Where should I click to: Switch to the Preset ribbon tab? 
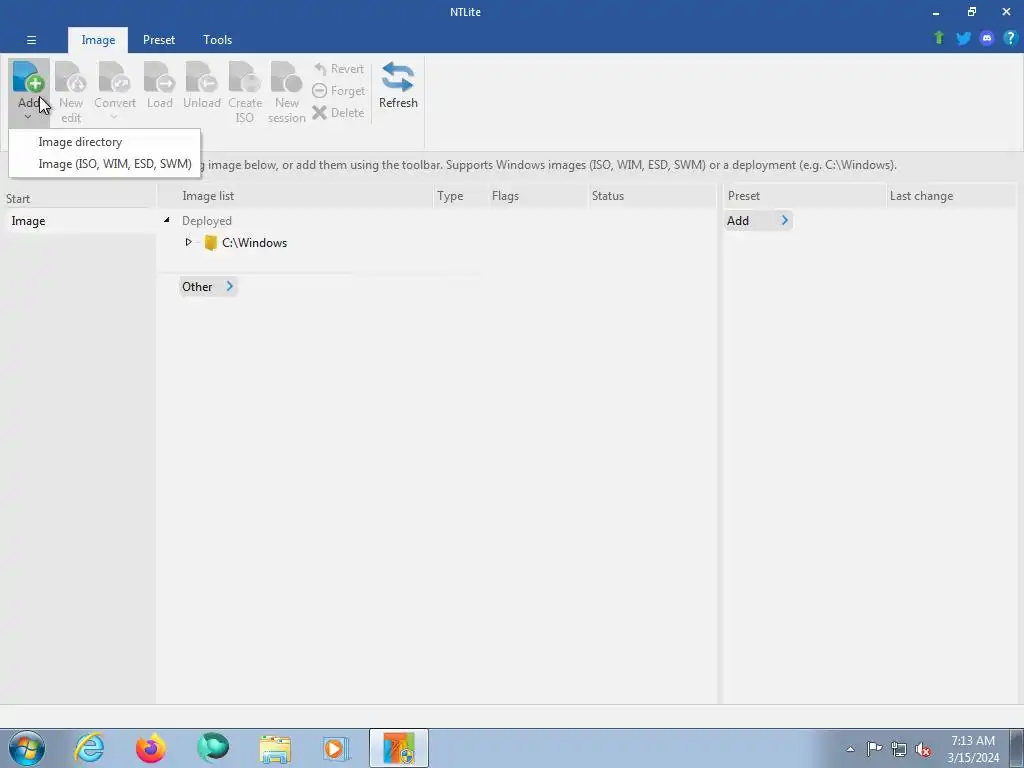coord(159,40)
